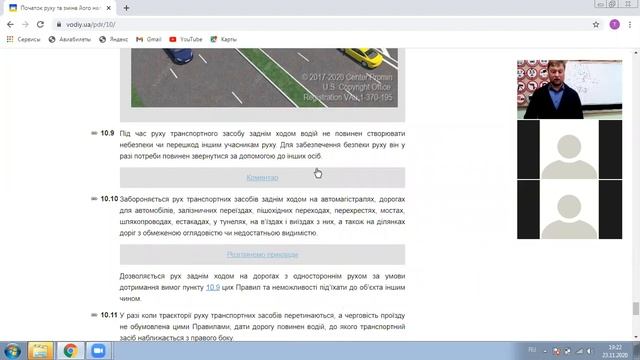Open a new browser tab
Screen dimensions: 640x360
(127, 8)
